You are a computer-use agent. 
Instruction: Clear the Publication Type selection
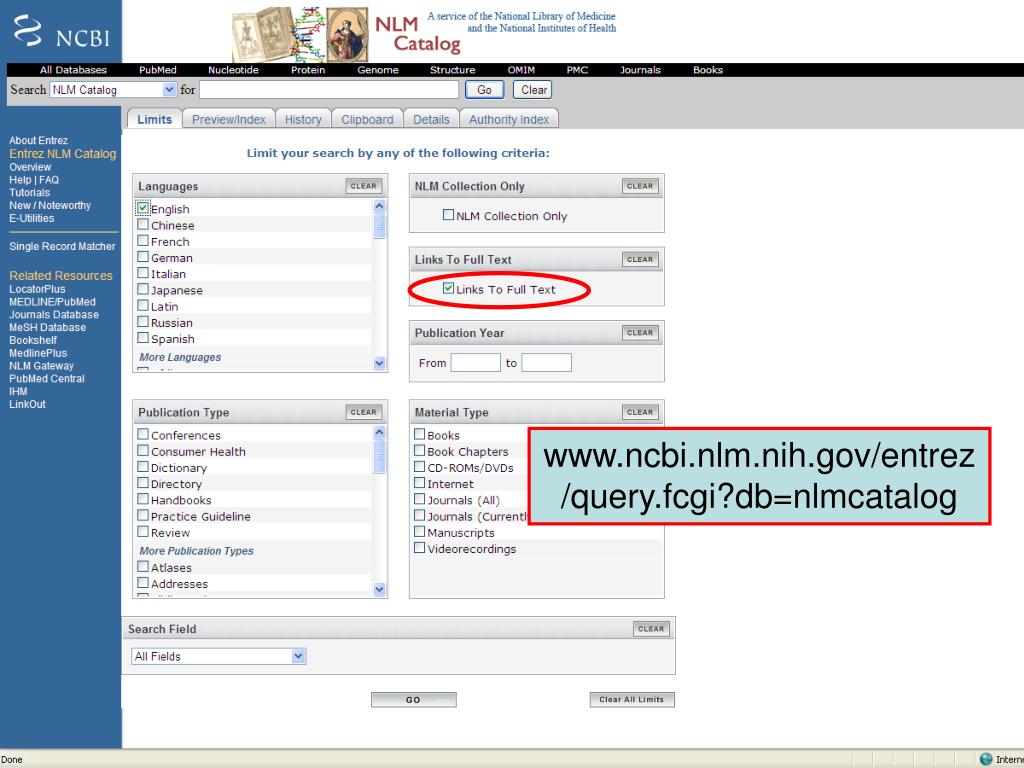pos(364,411)
